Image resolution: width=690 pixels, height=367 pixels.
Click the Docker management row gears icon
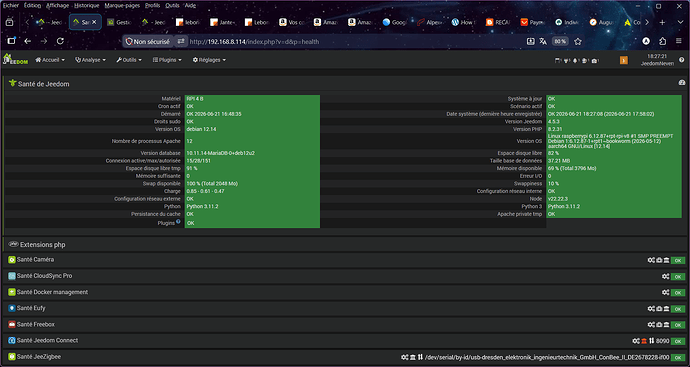[x=665, y=292]
